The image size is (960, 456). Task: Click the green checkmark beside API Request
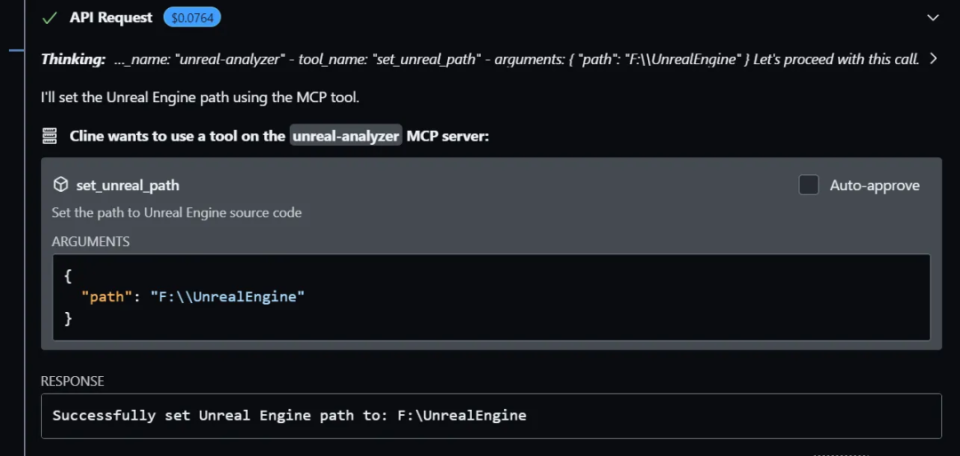click(x=50, y=18)
